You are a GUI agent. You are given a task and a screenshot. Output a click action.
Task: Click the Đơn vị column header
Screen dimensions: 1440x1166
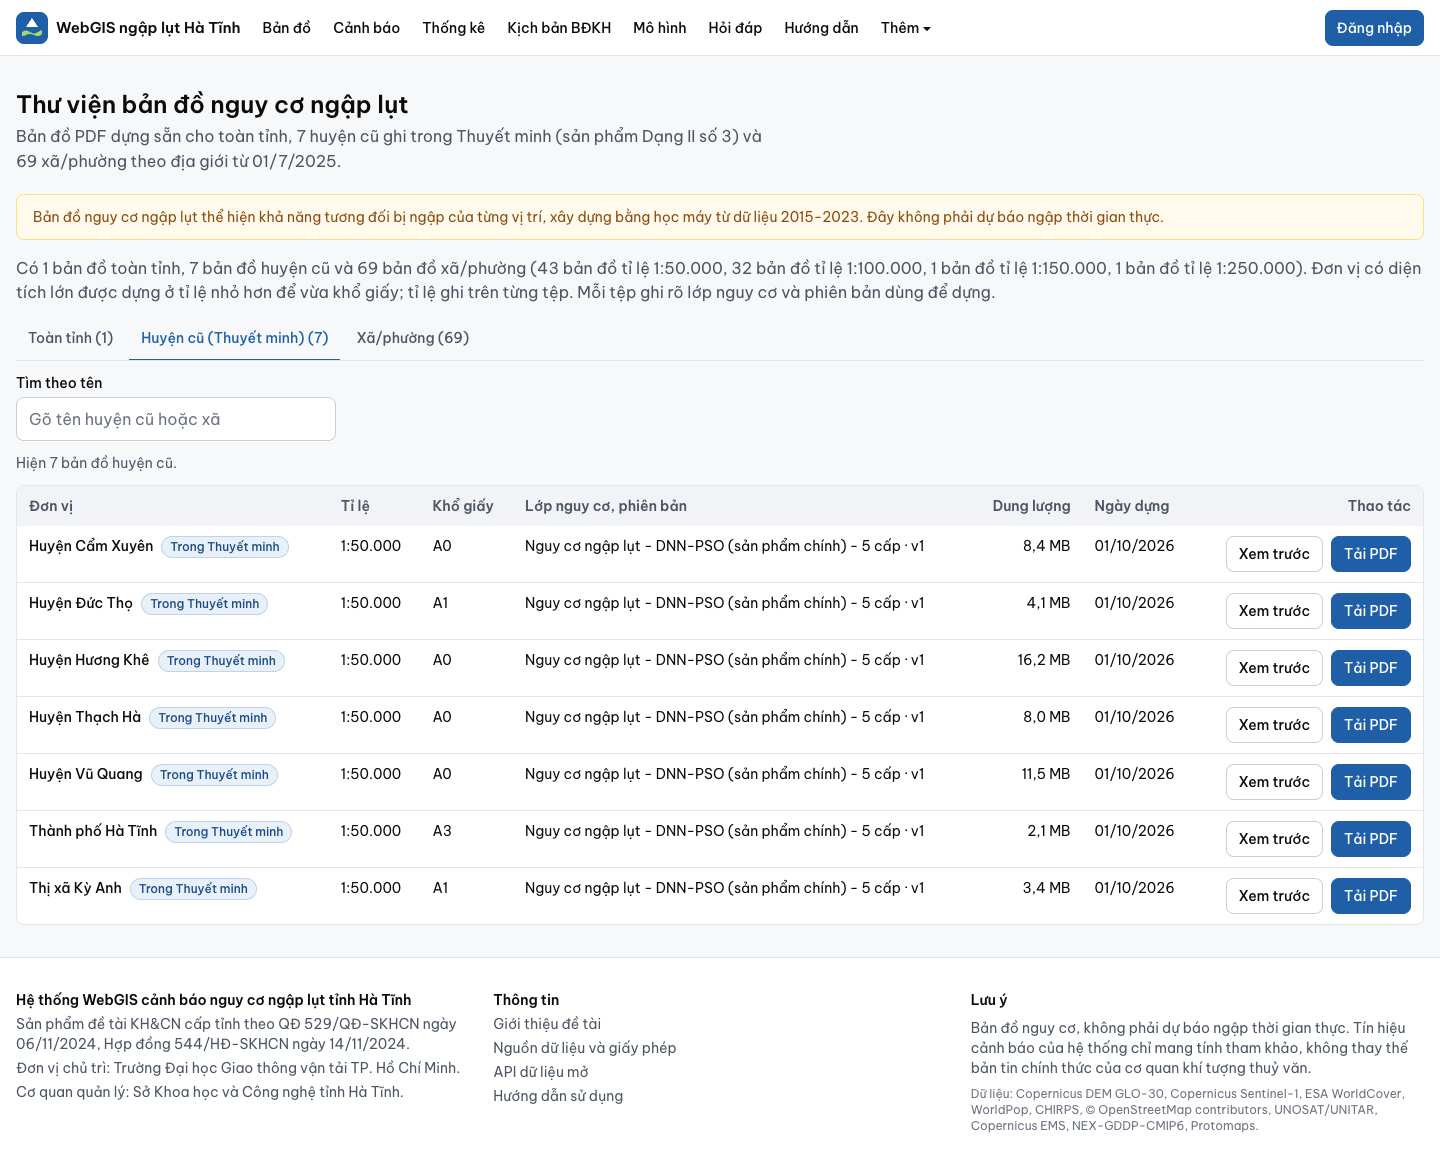(51, 506)
